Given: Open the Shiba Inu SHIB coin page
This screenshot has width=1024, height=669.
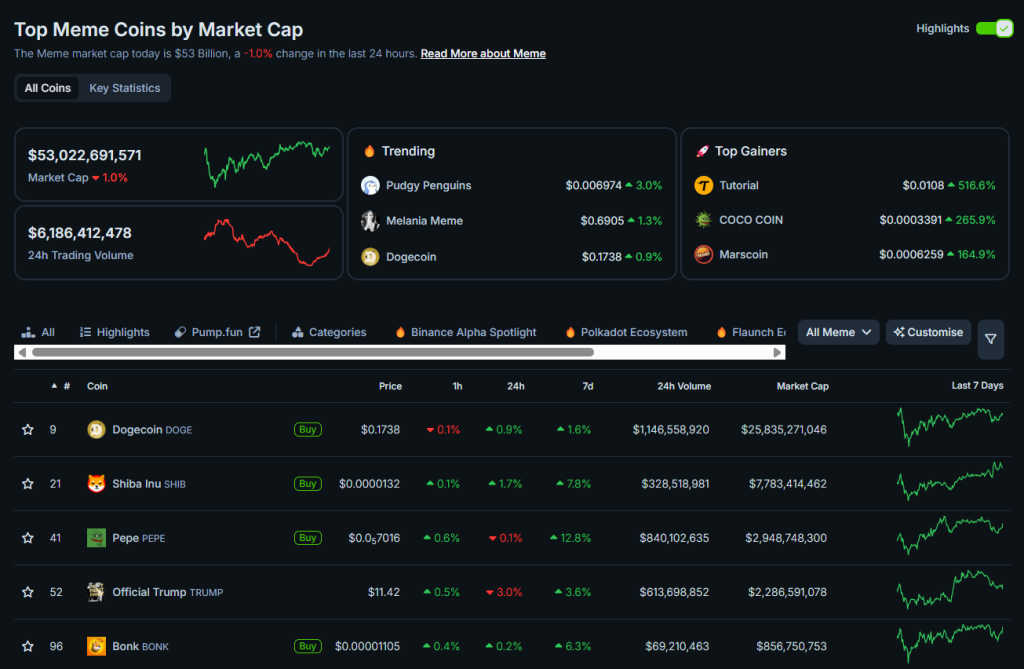Looking at the screenshot, I should tap(149, 483).
